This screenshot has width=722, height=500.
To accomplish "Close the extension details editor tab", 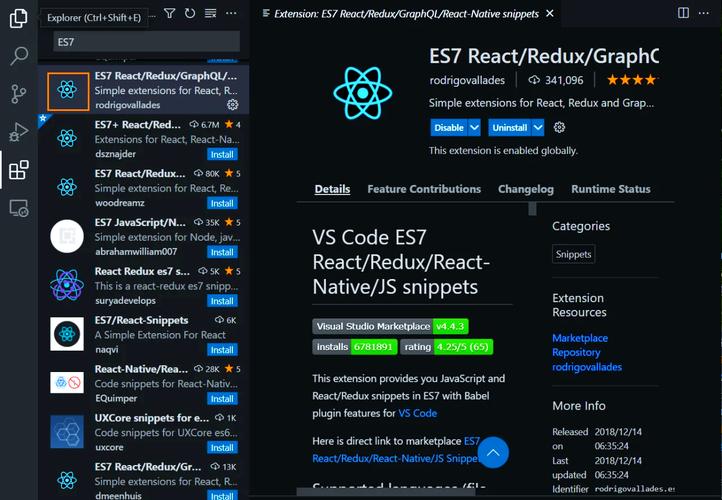I will tap(550, 14).
